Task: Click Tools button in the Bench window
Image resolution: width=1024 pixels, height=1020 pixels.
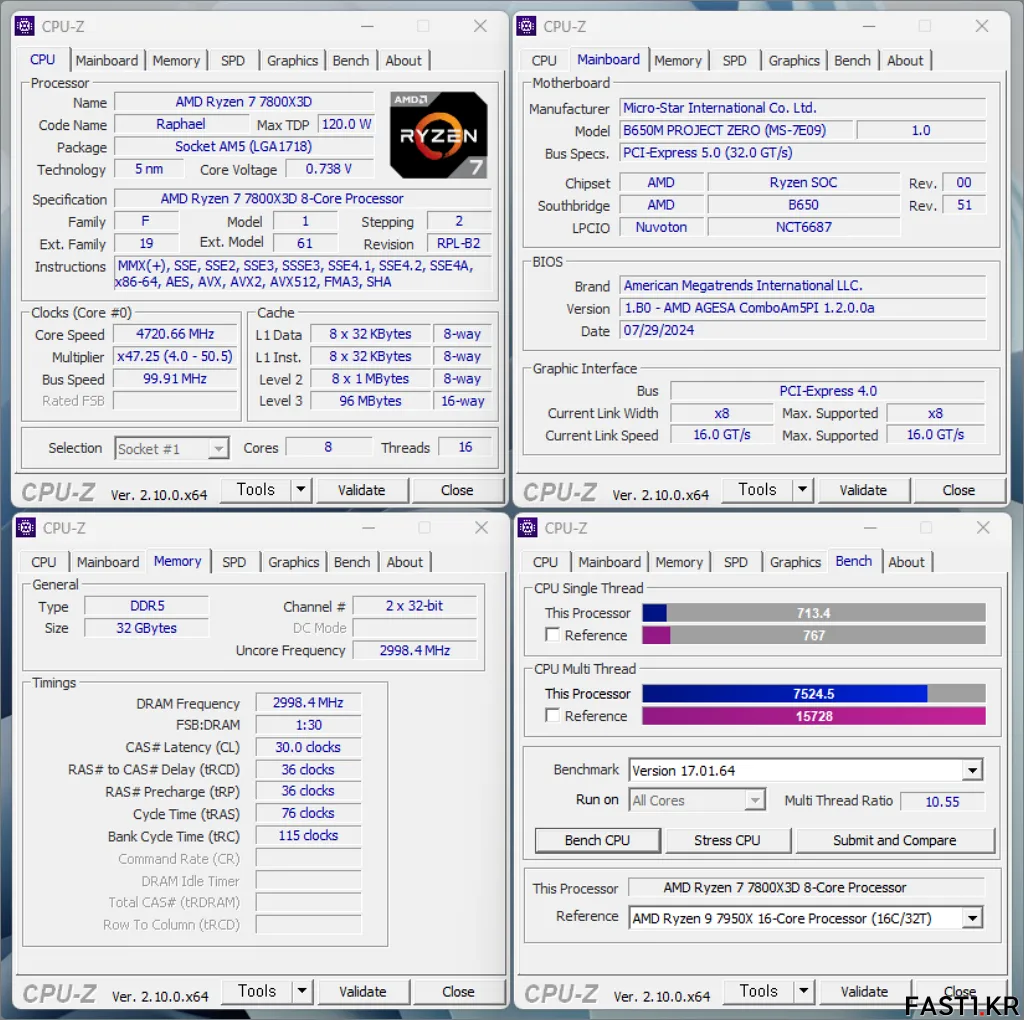Action: pyautogui.click(x=758, y=991)
